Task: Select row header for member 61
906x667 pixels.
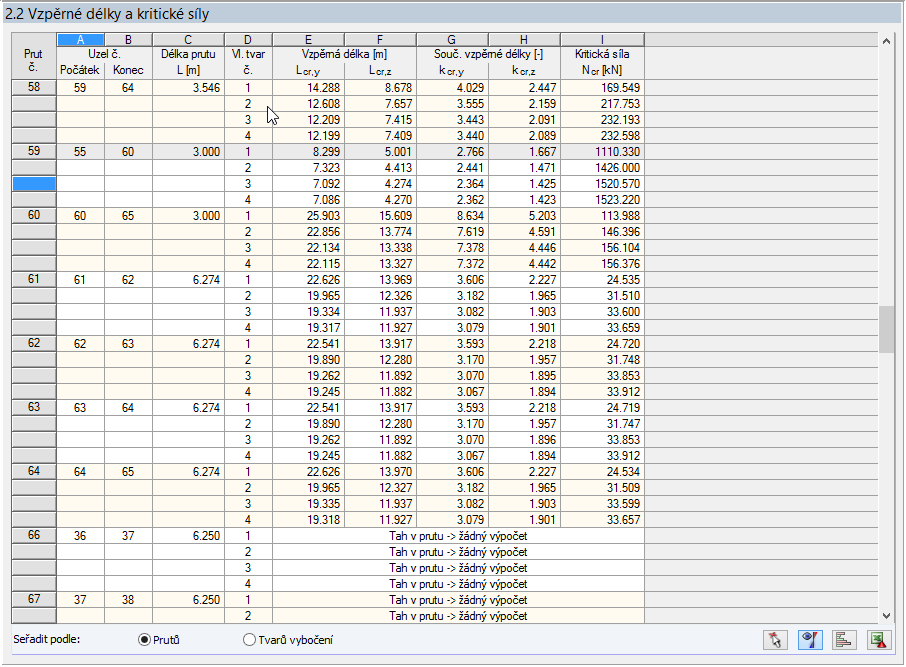Action: point(34,279)
